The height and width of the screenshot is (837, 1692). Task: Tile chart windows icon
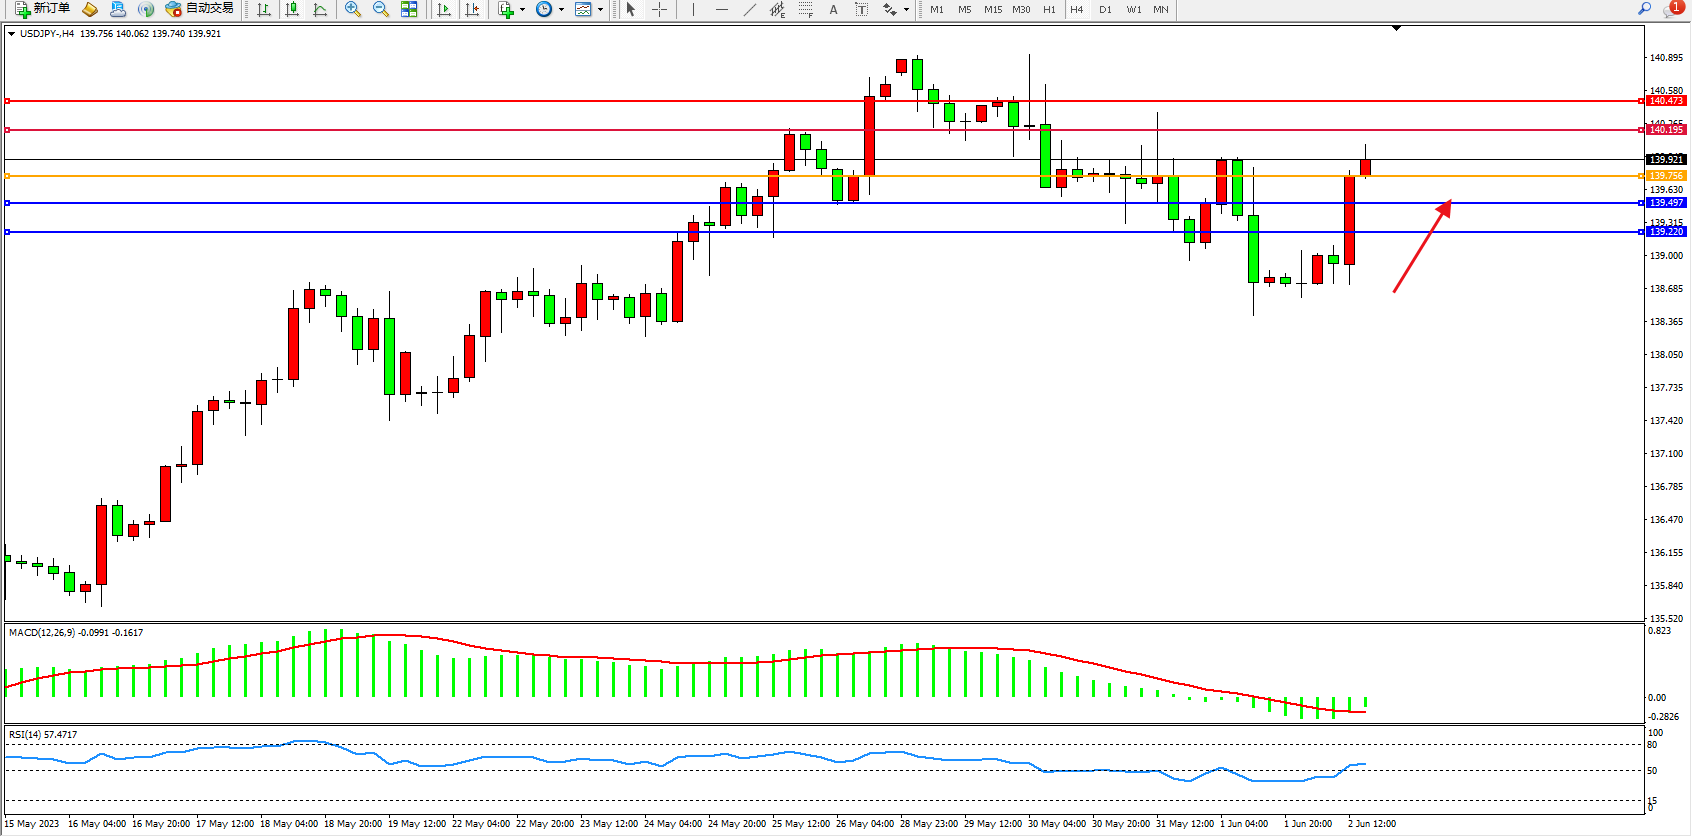point(409,9)
